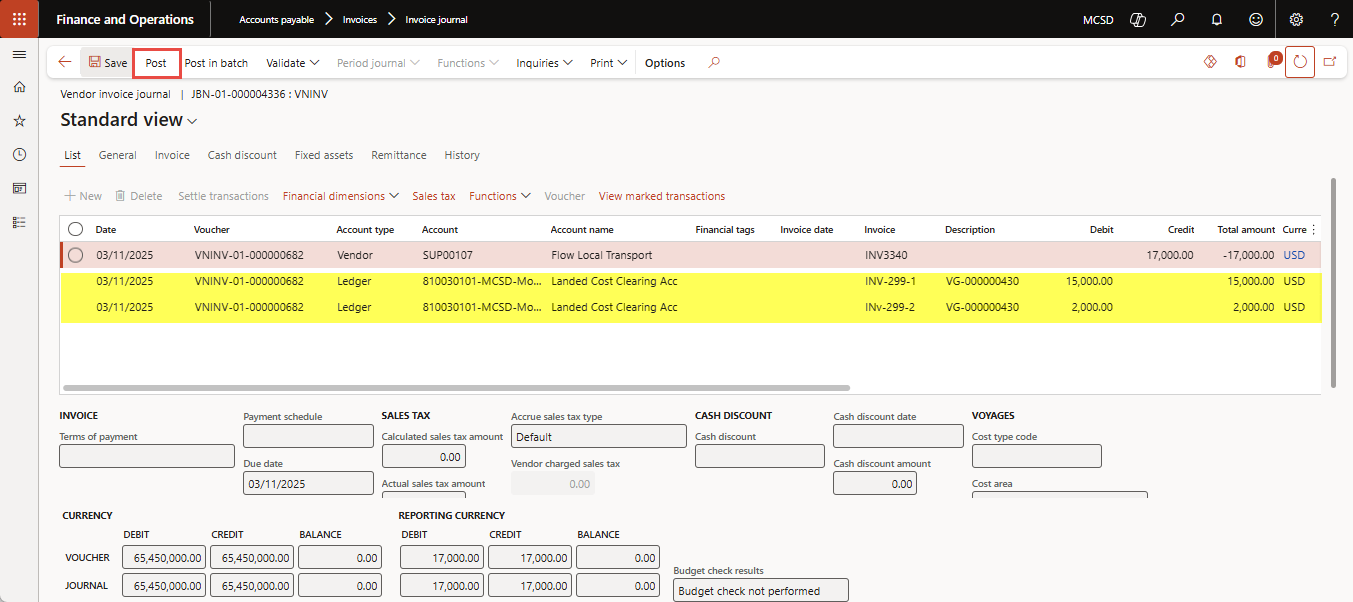Open the Standard view selector
Screen dimensions: 1353x602
click(129, 120)
